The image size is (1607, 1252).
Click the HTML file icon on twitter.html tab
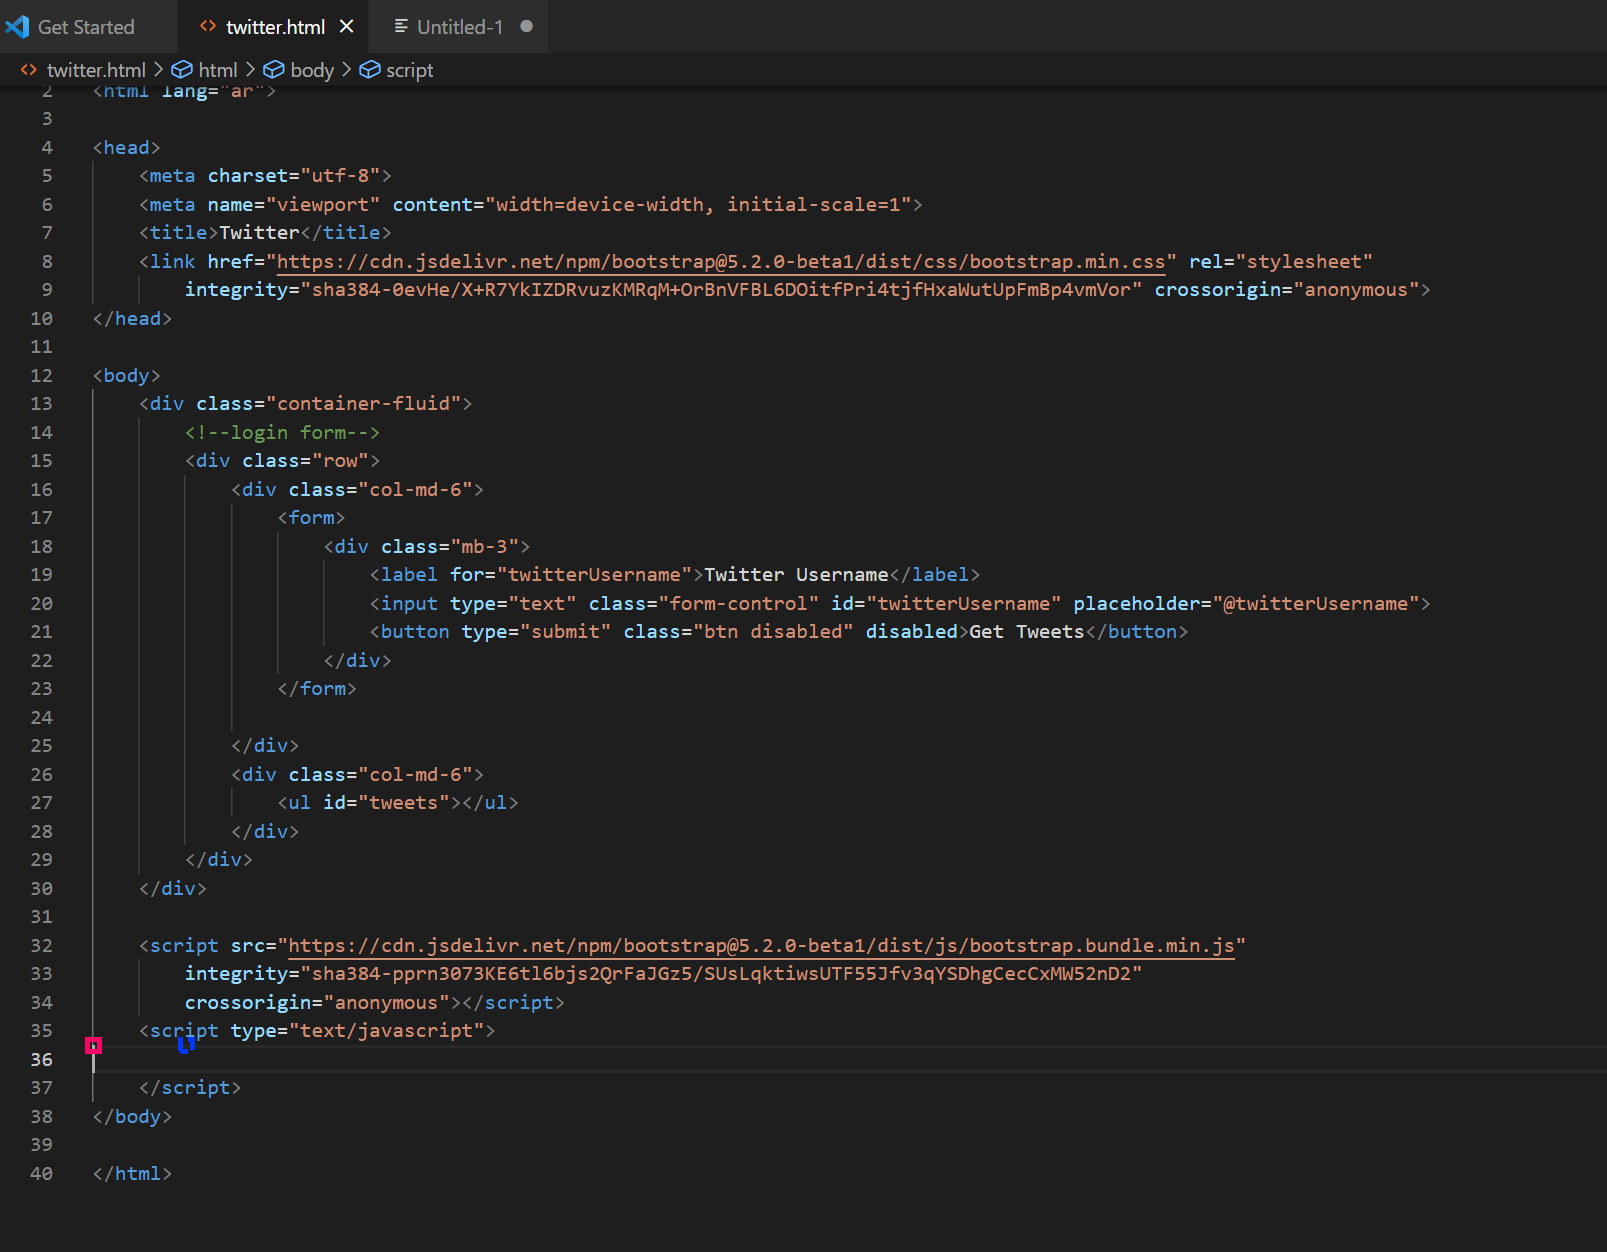tap(207, 27)
